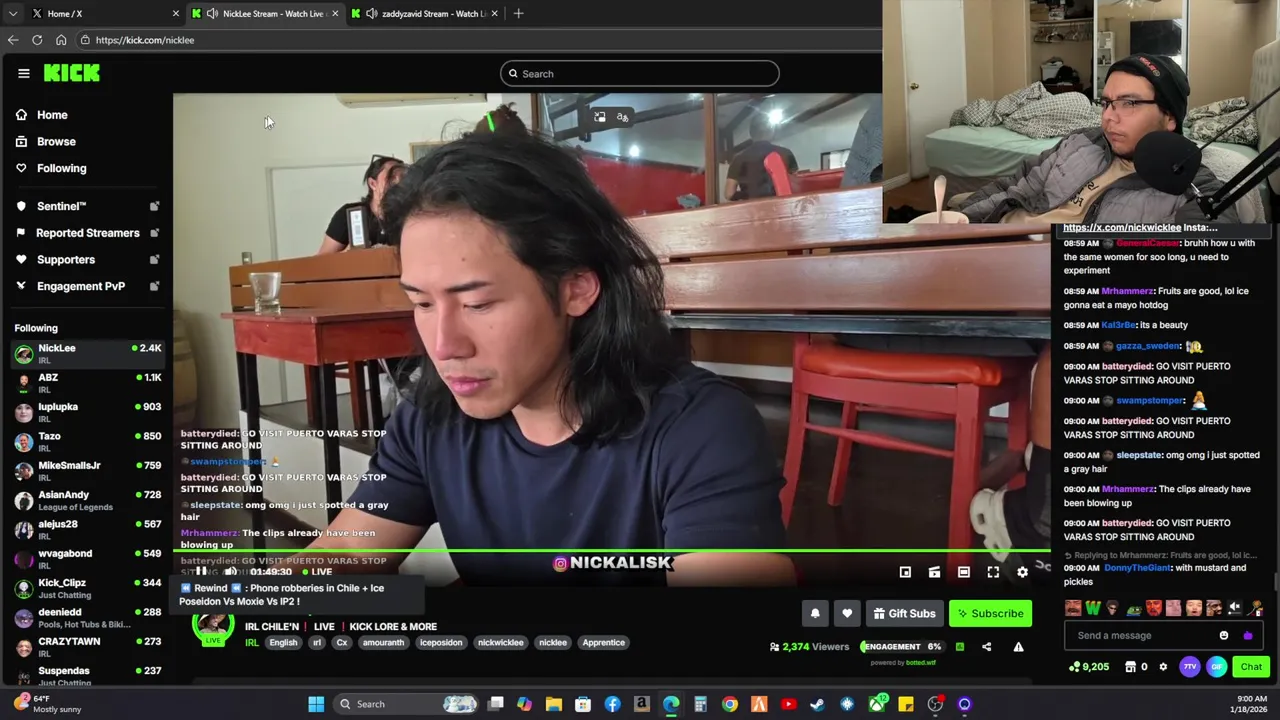Open Steam from the taskbar

coord(818,704)
